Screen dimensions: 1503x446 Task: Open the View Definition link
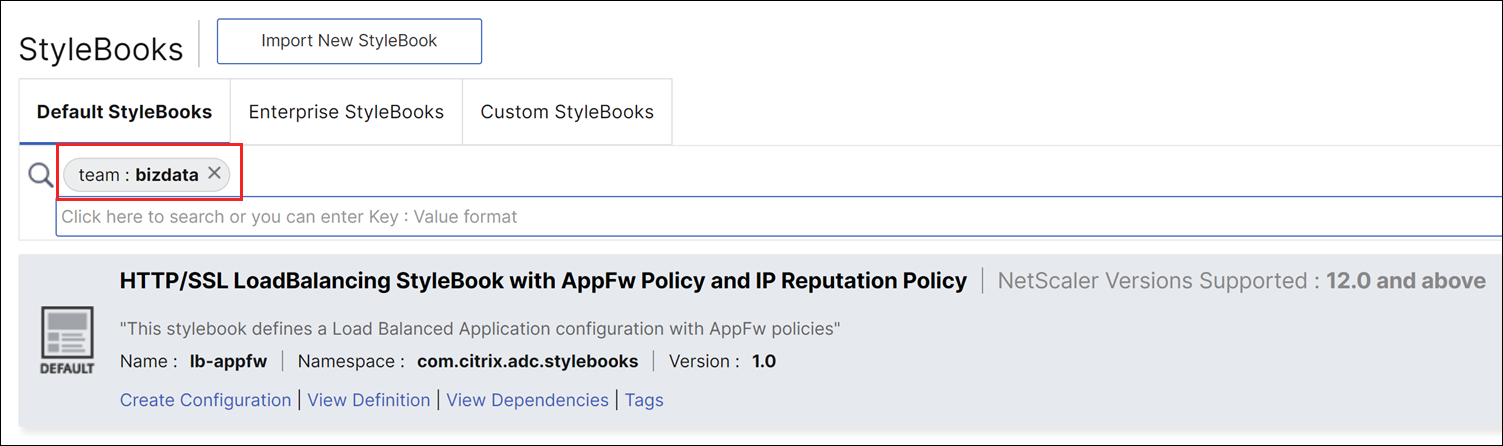click(x=369, y=400)
